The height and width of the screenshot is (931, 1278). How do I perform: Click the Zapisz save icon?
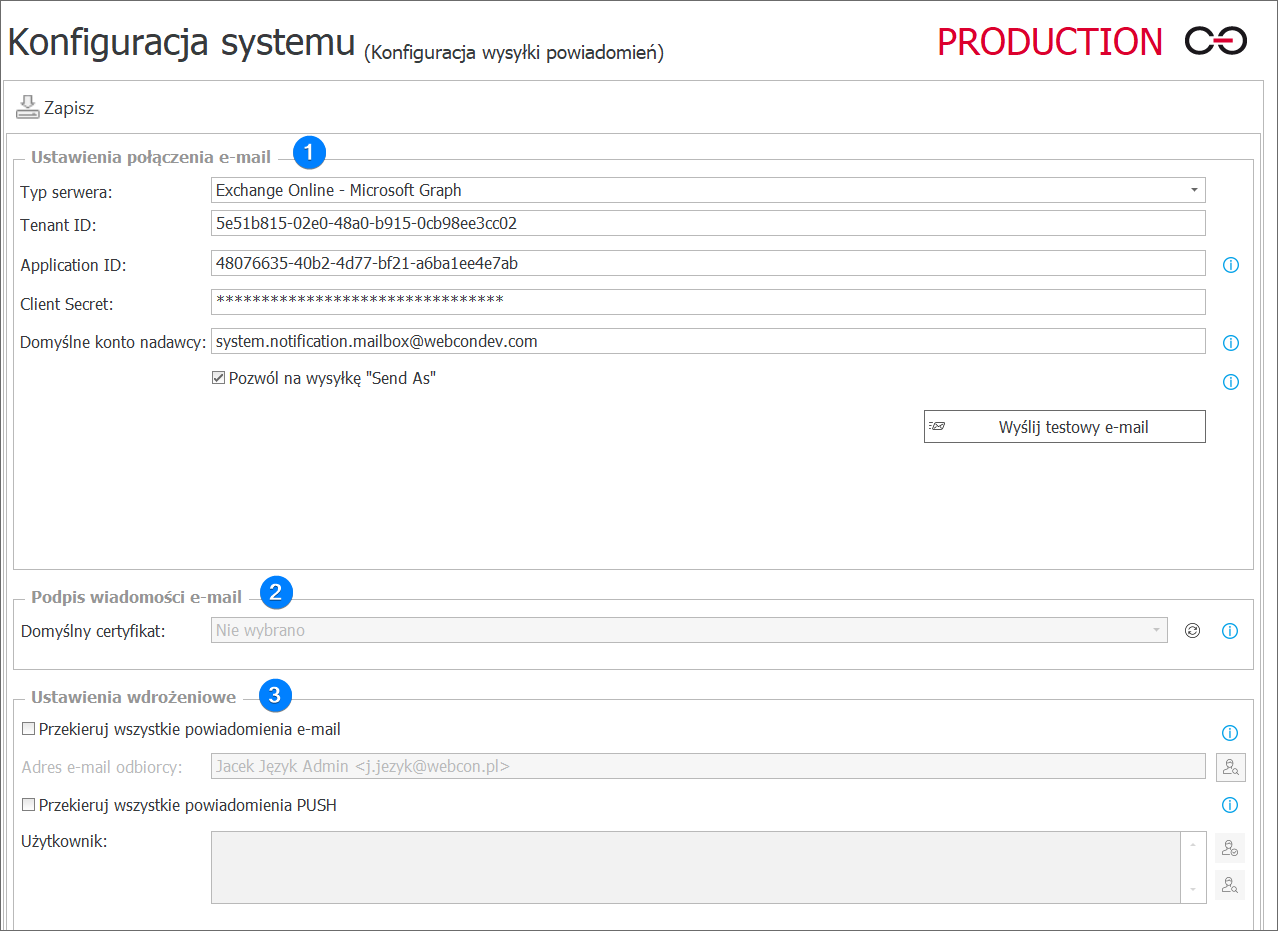click(x=28, y=107)
